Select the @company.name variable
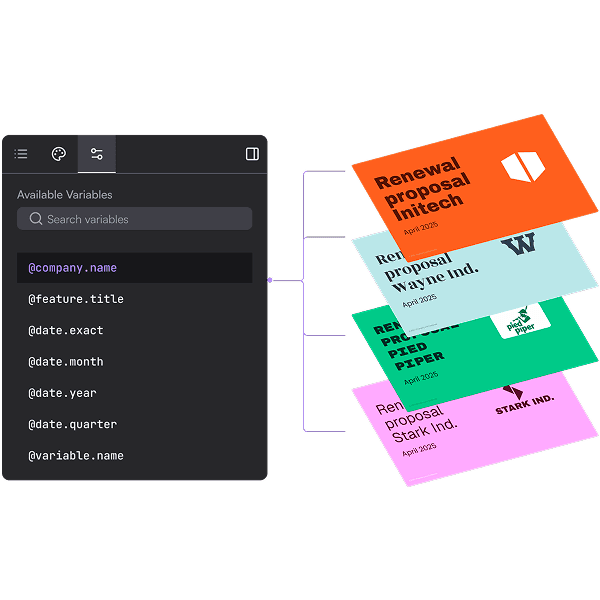This screenshot has width=600, height=600. pyautogui.click(x=134, y=268)
